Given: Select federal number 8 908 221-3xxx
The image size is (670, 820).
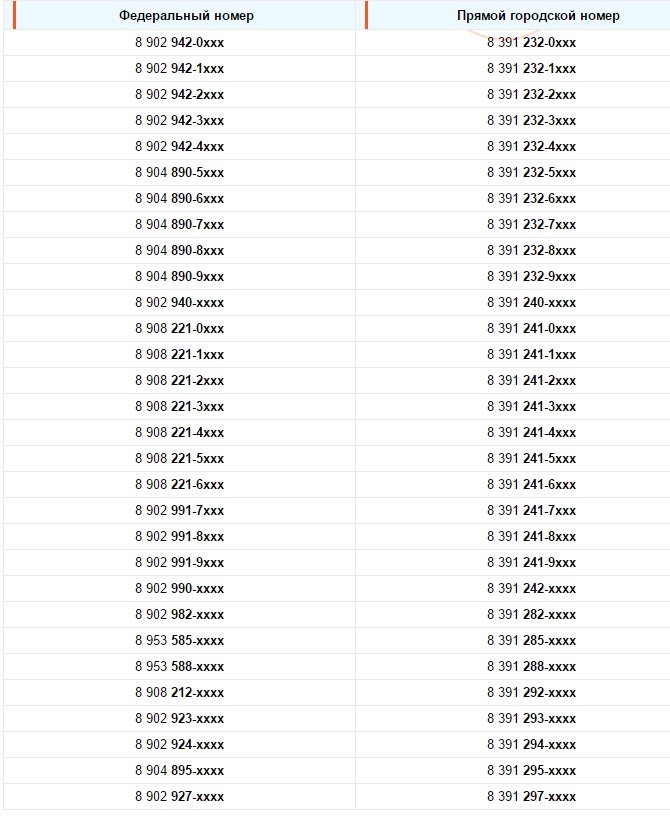Looking at the screenshot, I should (180, 407).
